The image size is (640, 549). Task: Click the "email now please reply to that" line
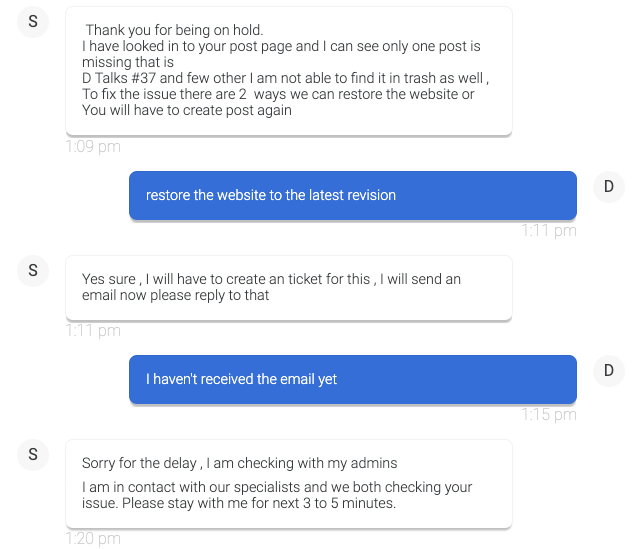pyautogui.click(x=176, y=295)
